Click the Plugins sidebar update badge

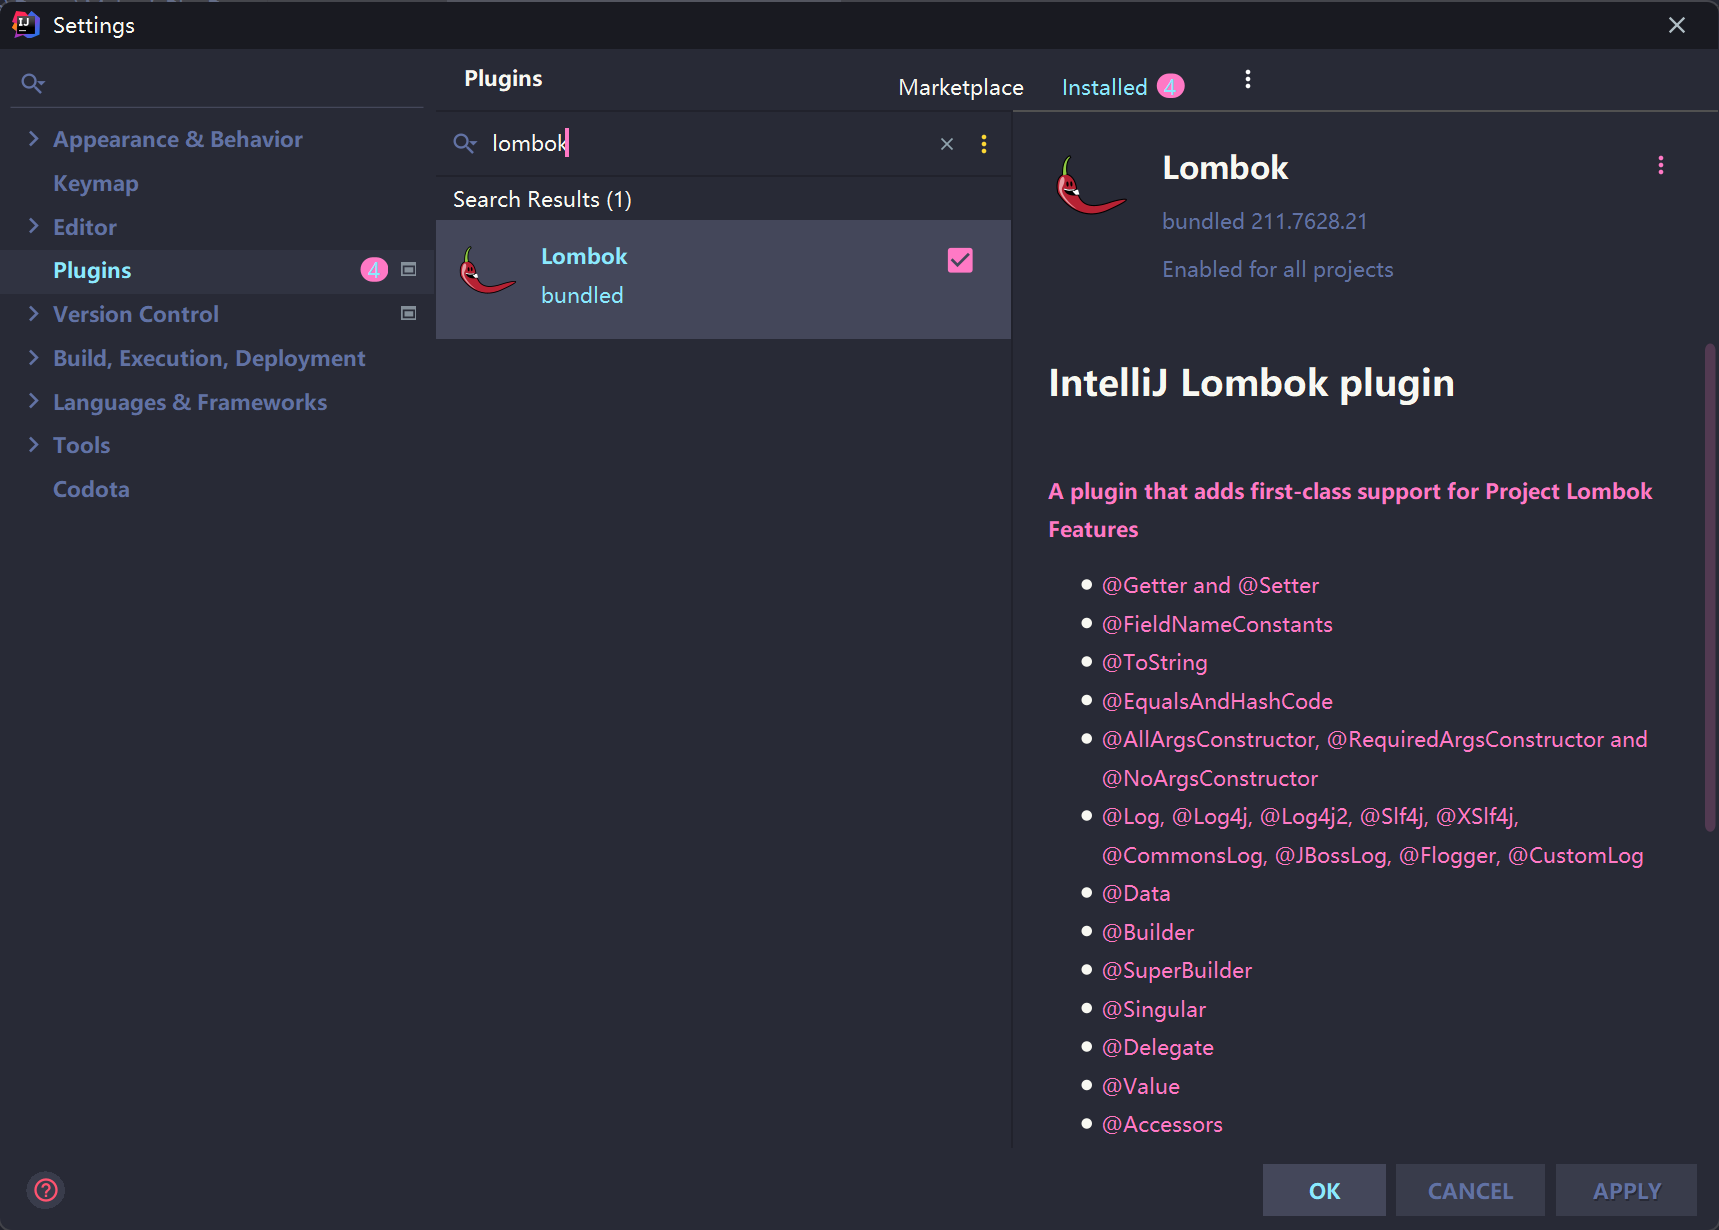click(374, 270)
